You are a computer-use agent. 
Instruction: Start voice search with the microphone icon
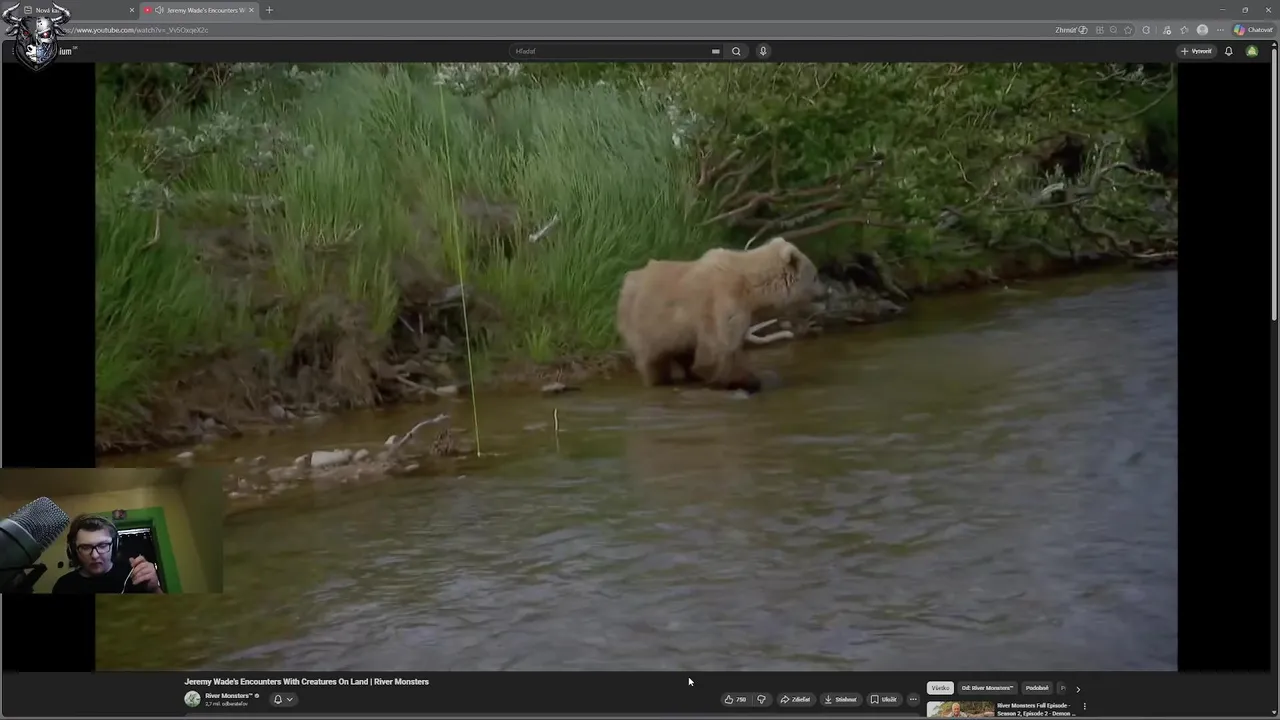tap(763, 51)
